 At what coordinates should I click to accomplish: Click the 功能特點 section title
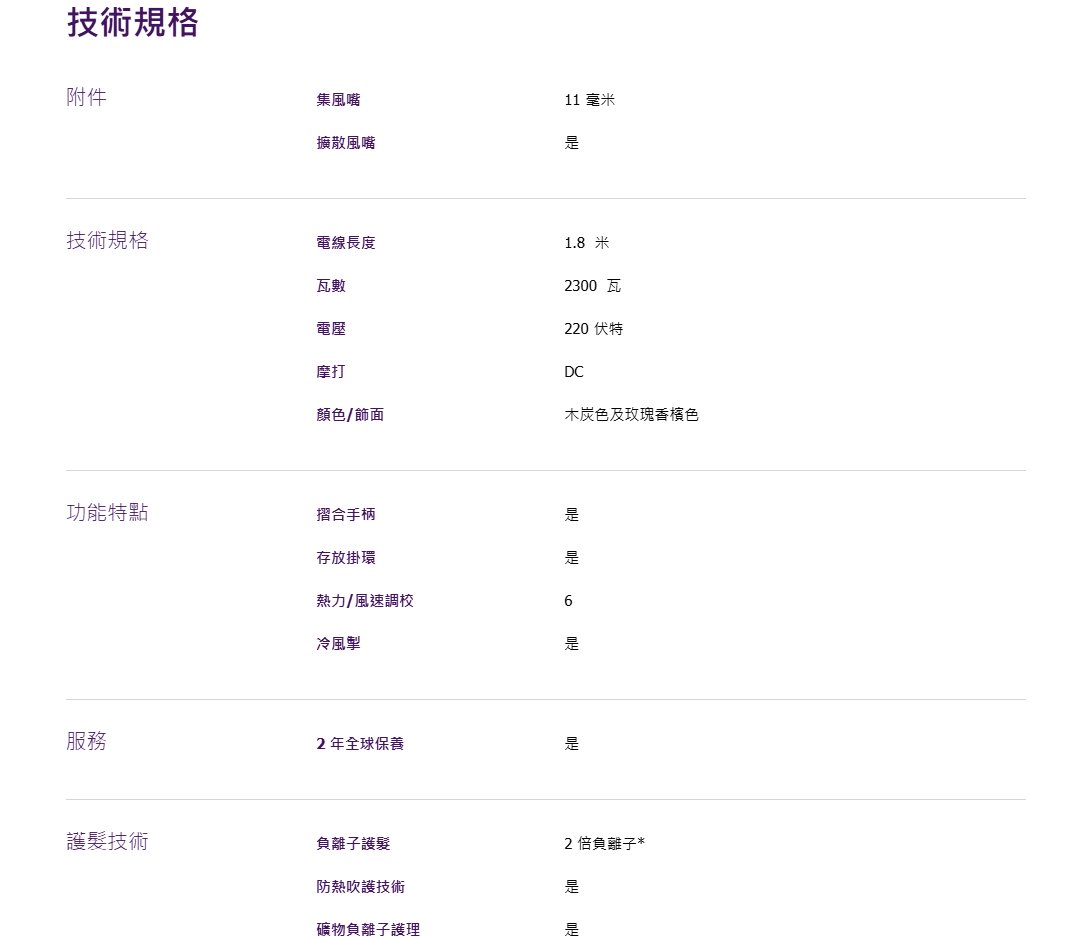point(107,513)
